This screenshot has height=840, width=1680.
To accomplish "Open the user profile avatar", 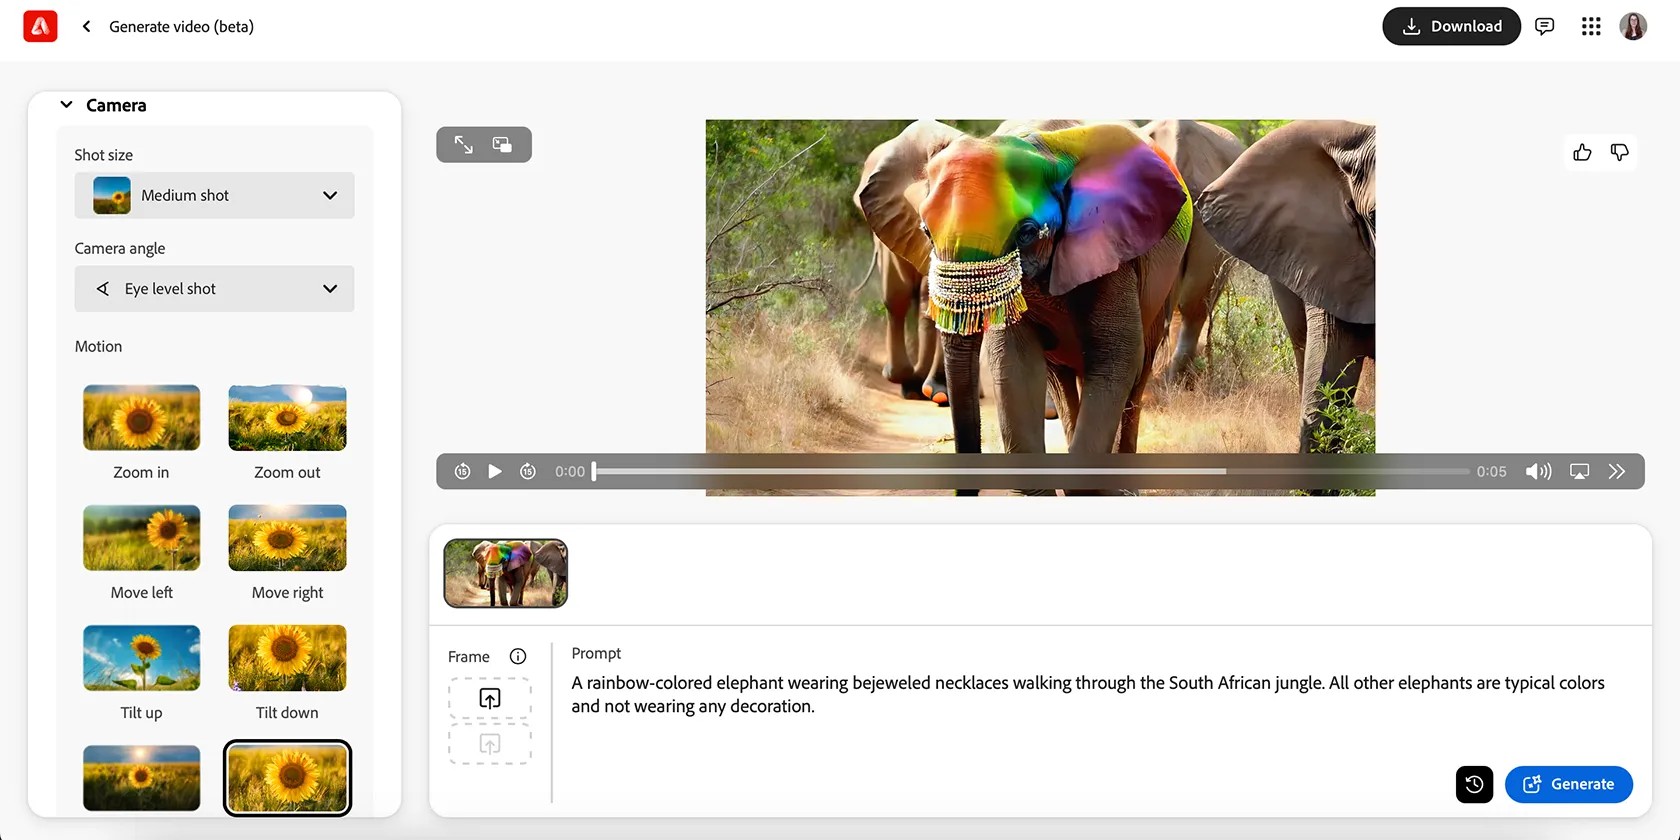I will [1633, 26].
